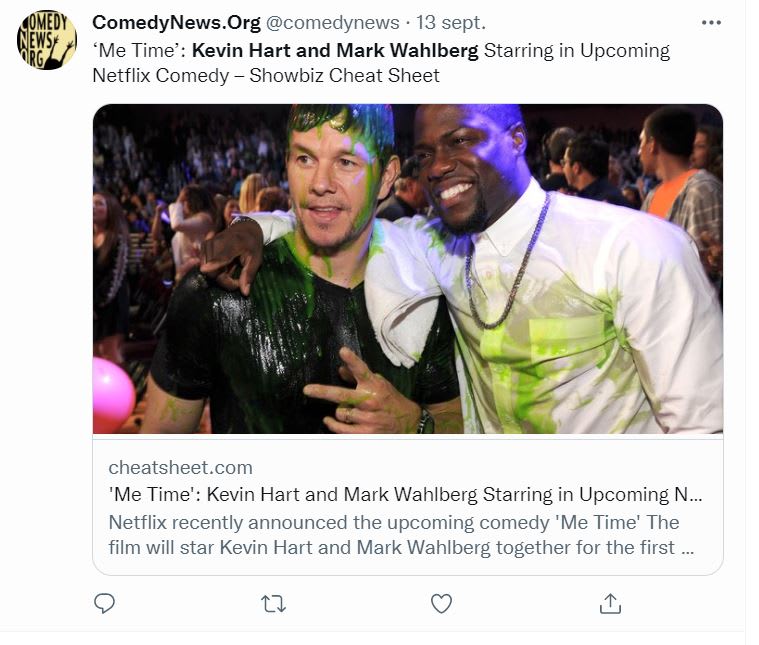Retweet the 'Me Time' post
Screen dimensions: 759x645
pos(273,603)
